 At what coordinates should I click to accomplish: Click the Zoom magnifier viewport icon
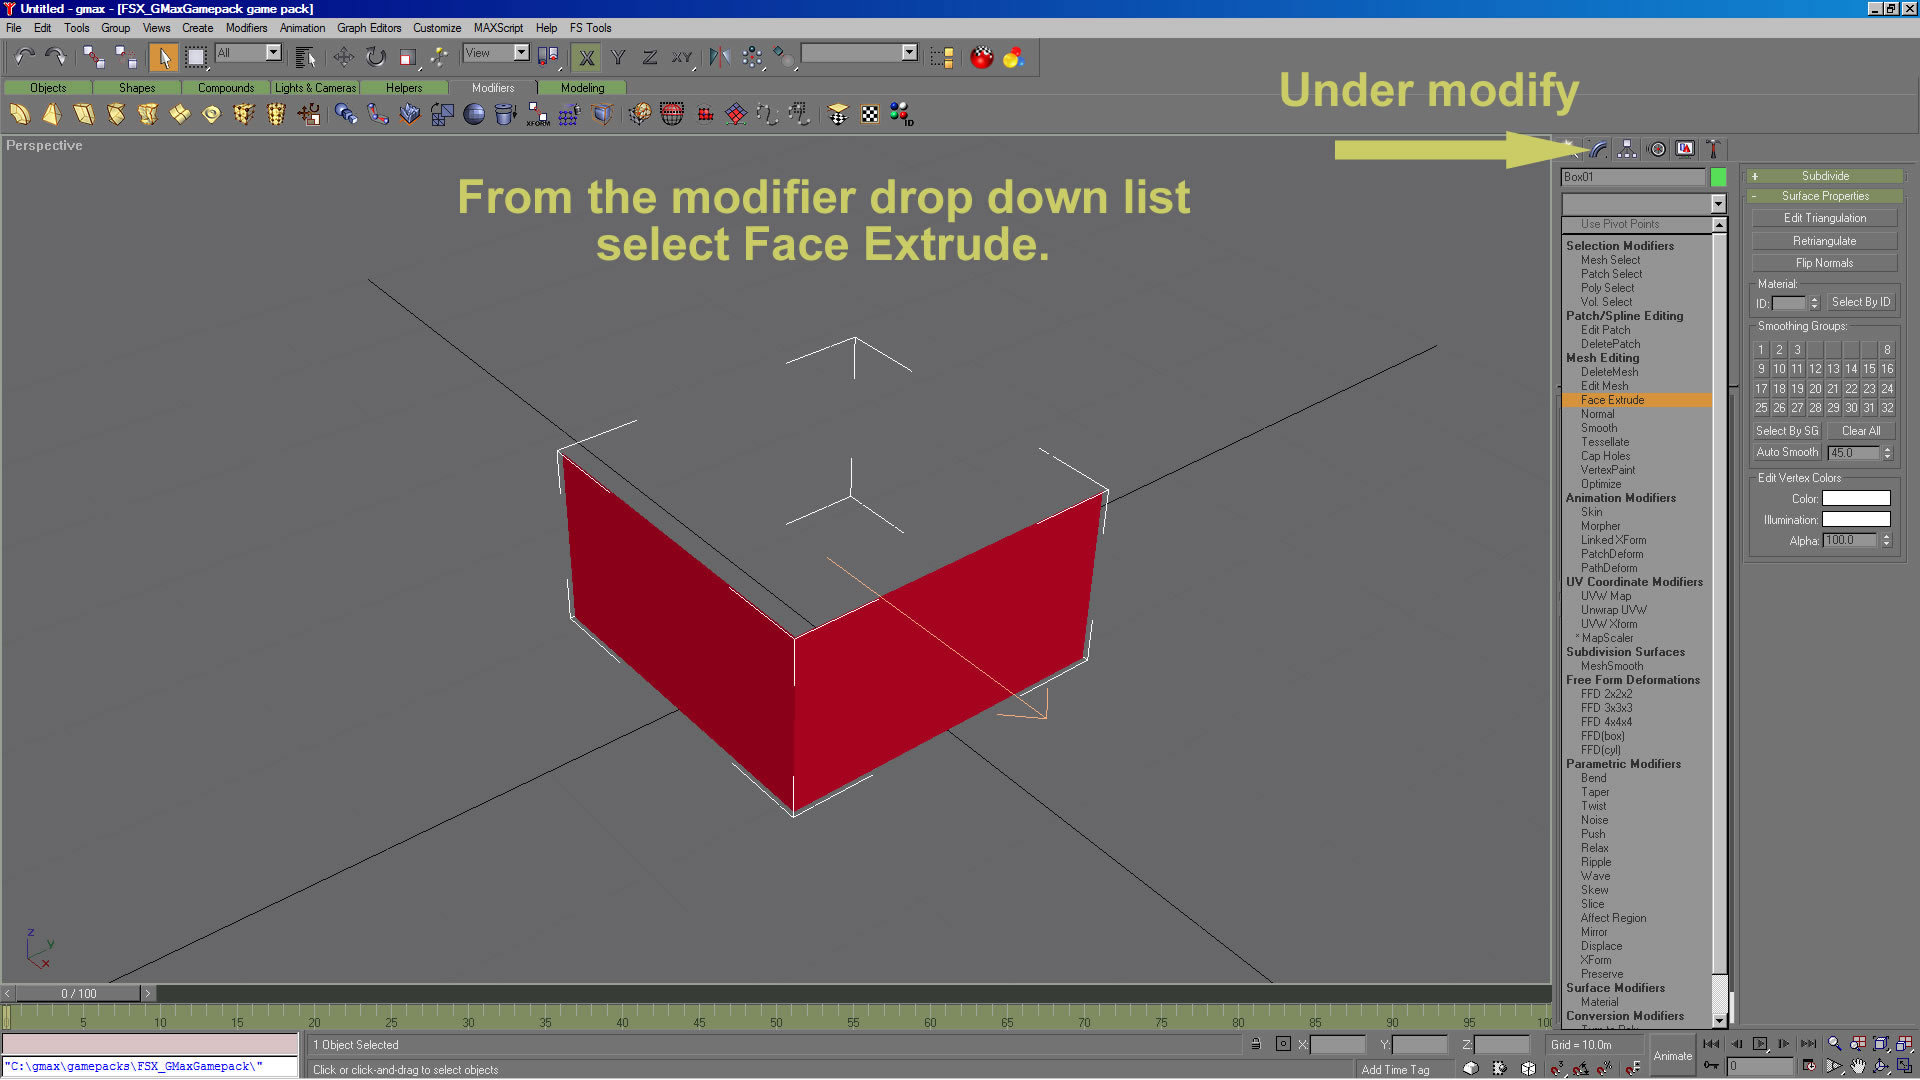(x=1834, y=1044)
